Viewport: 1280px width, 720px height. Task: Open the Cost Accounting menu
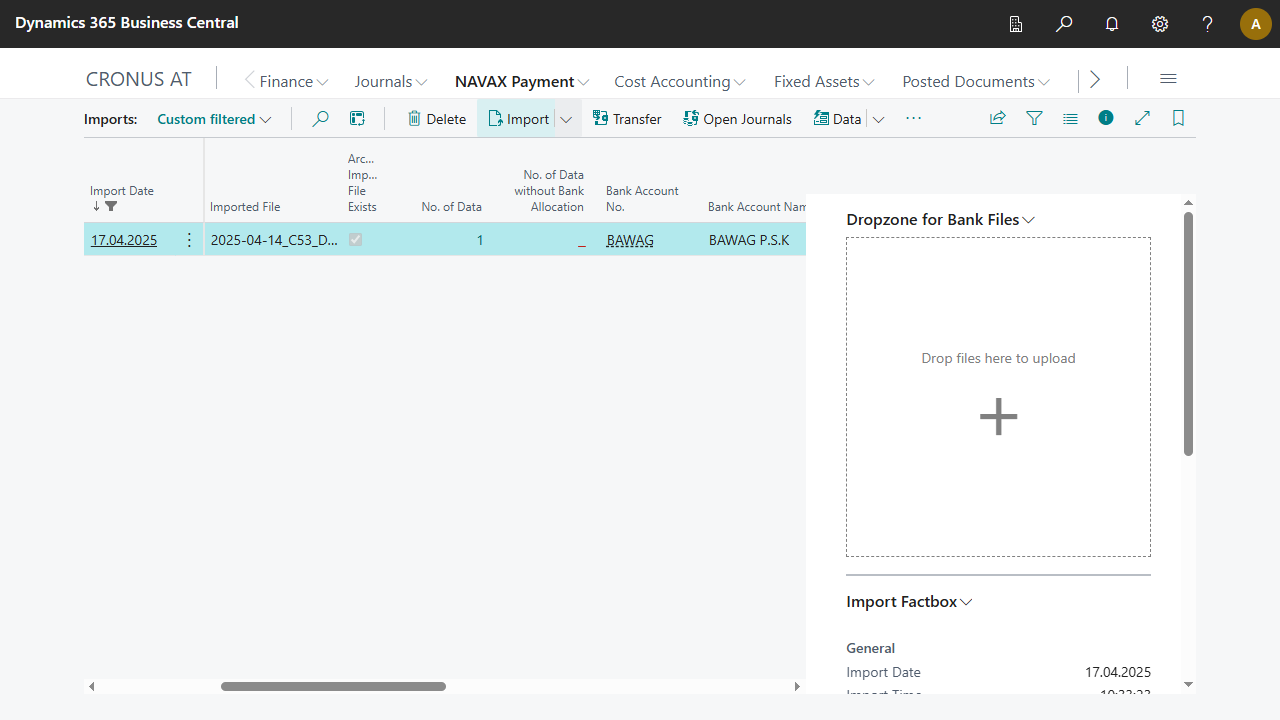[x=679, y=82]
